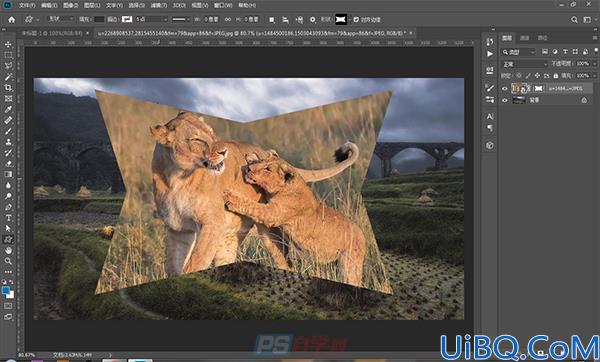The image size is (600, 362).
Task: Click the Search magnifier in options bar
Action: (x=574, y=20)
